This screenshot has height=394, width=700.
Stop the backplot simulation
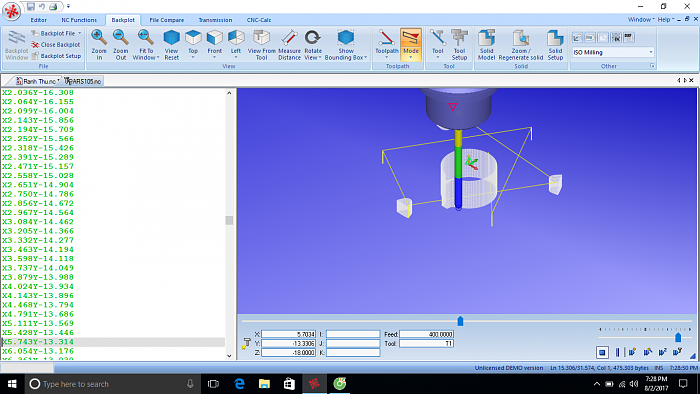pyautogui.click(x=602, y=353)
